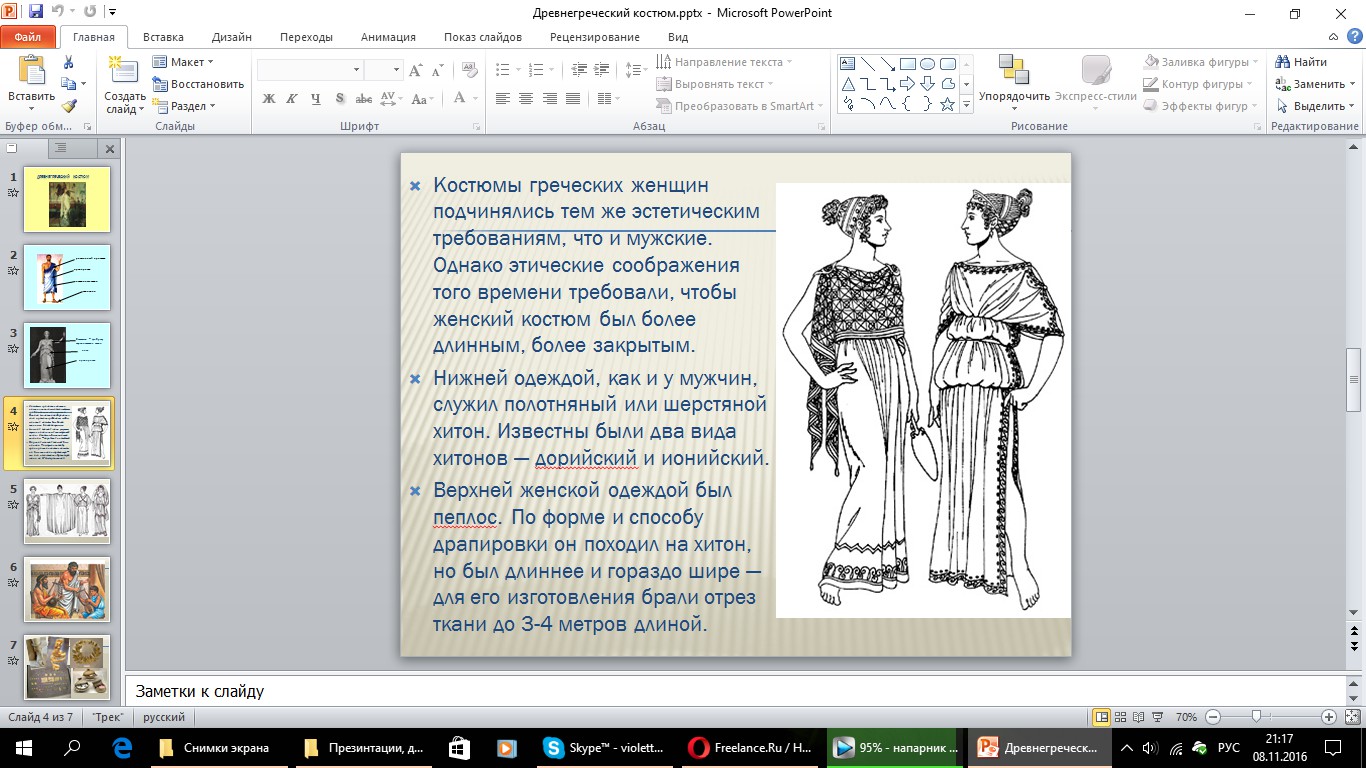The width and height of the screenshot is (1366, 768).
Task: Switch to Slide Sorter view icon
Action: point(1122,717)
